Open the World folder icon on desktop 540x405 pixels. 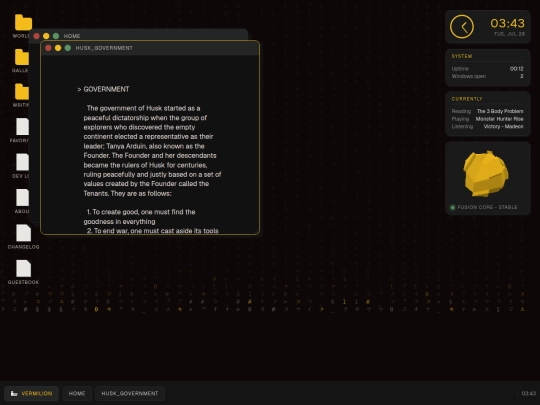pos(23,23)
